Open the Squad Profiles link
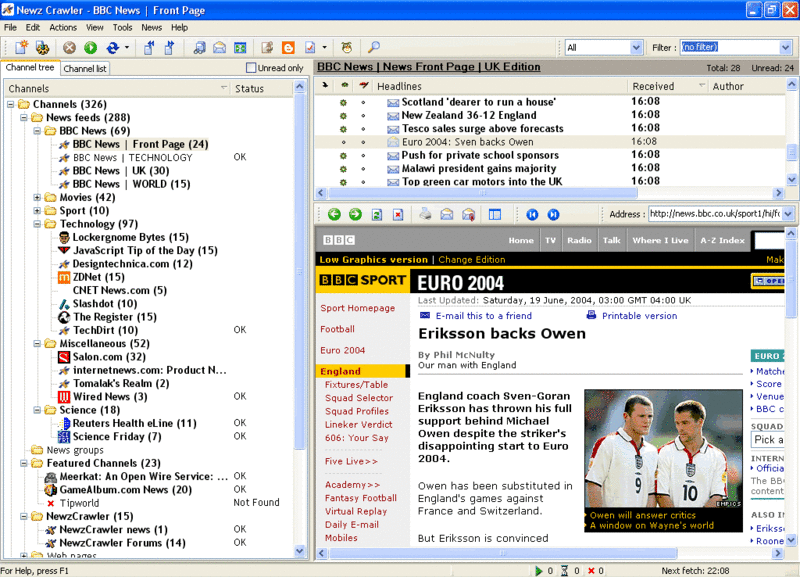This screenshot has width=800, height=577. tap(357, 411)
